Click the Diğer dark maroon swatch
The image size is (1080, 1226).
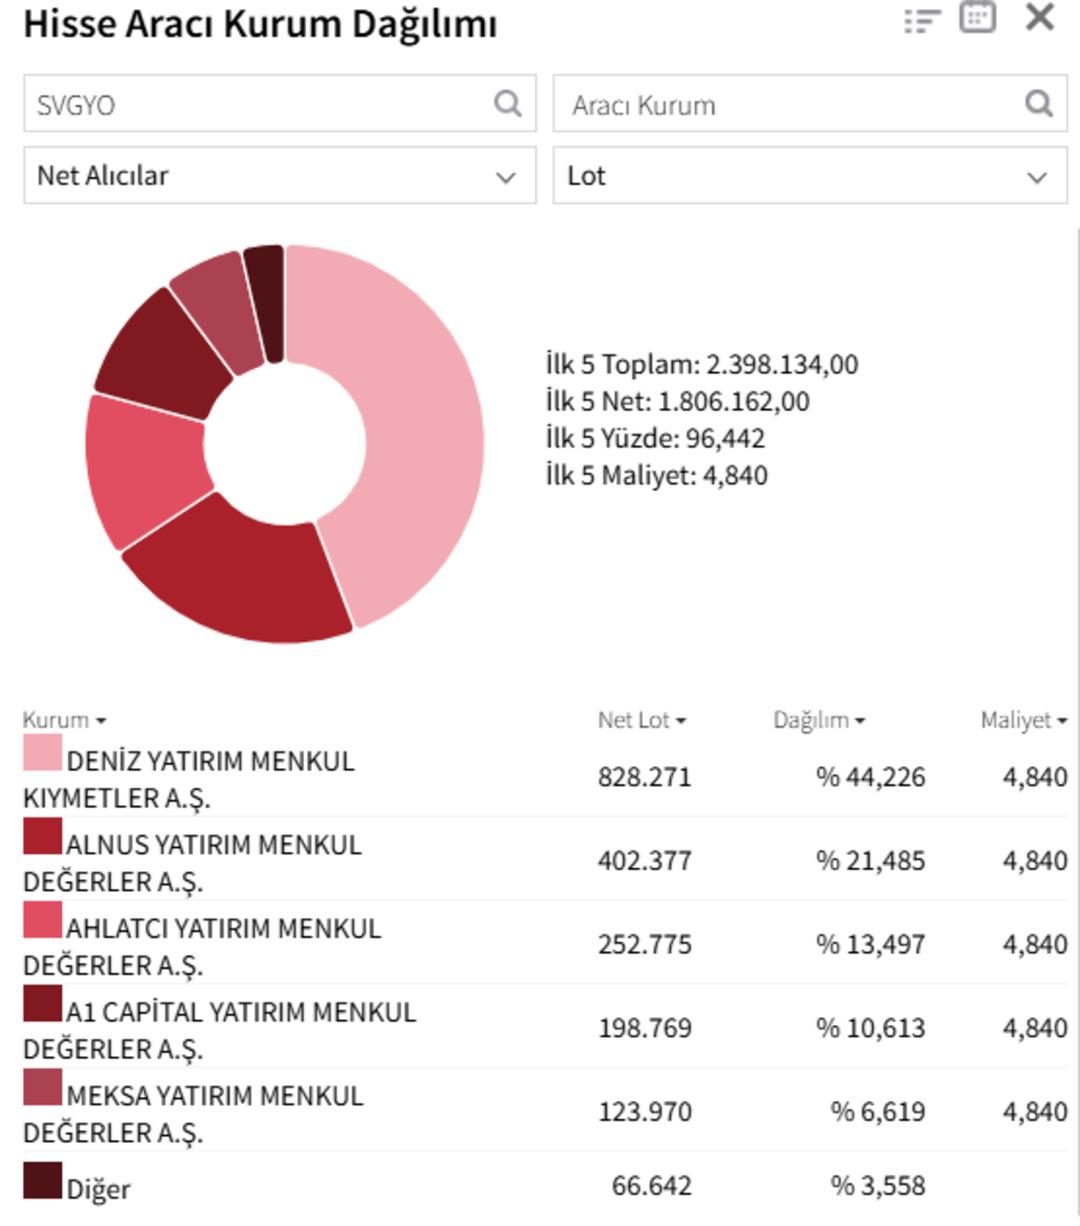coord(42,1180)
